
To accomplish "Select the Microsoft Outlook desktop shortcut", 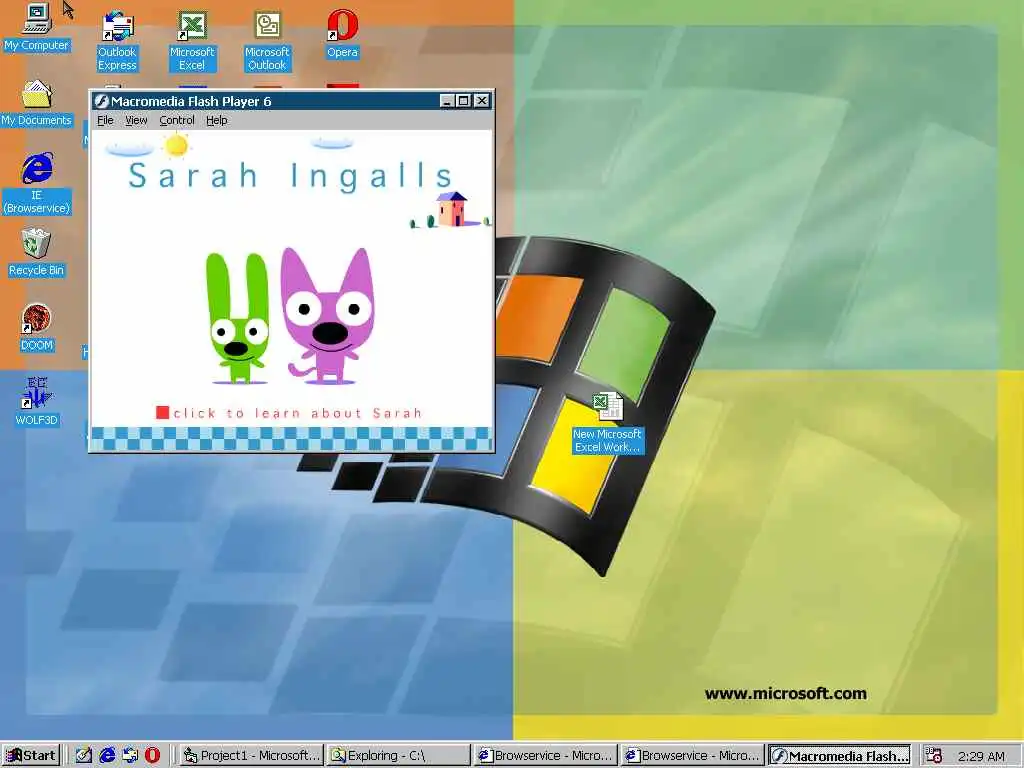I will point(267,40).
